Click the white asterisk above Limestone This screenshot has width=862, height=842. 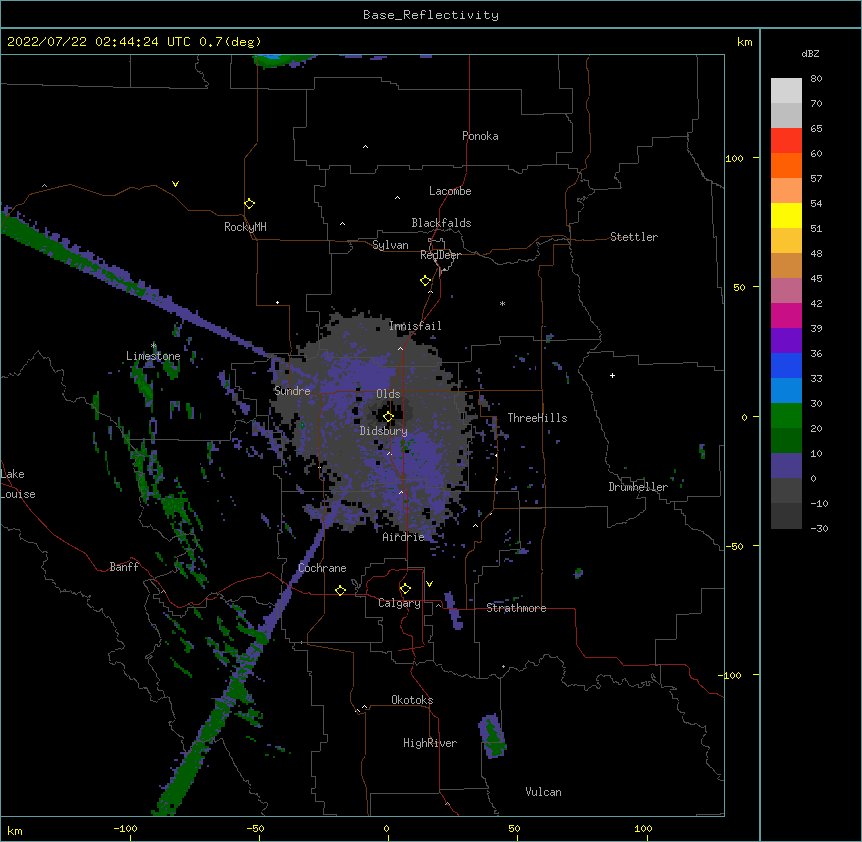pos(154,346)
